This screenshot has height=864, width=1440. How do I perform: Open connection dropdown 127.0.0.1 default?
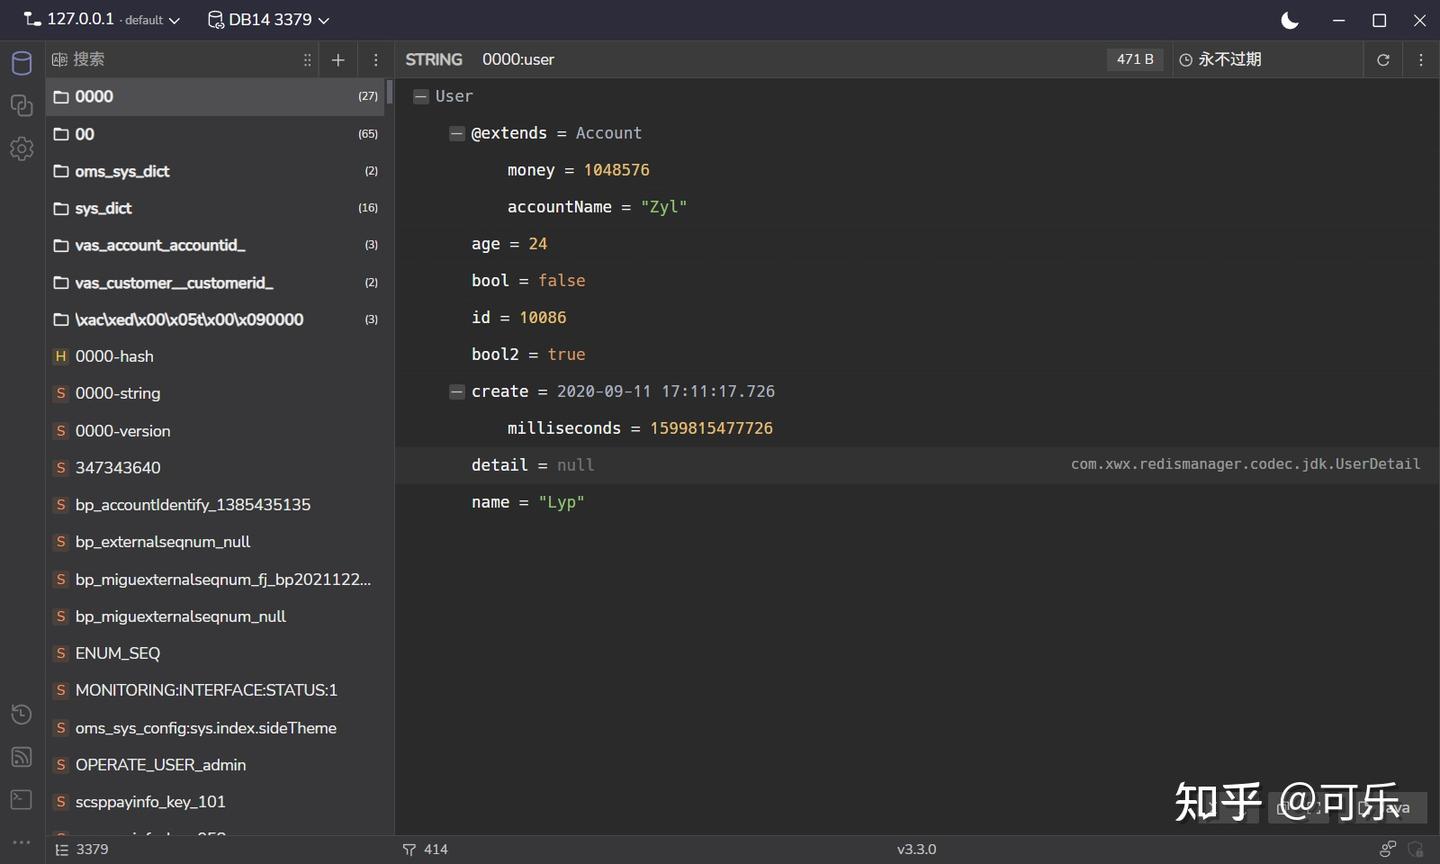[102, 19]
